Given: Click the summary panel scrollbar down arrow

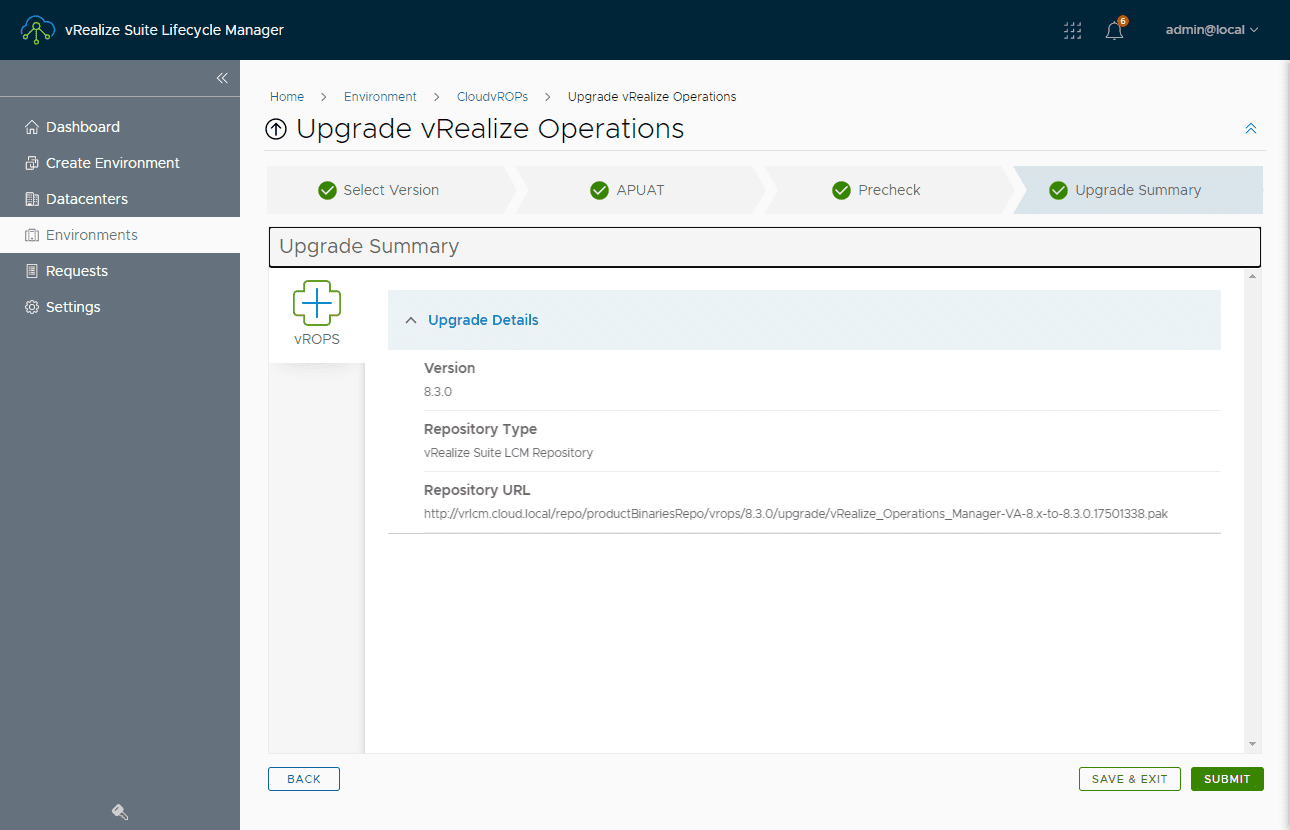Looking at the screenshot, I should (1252, 744).
